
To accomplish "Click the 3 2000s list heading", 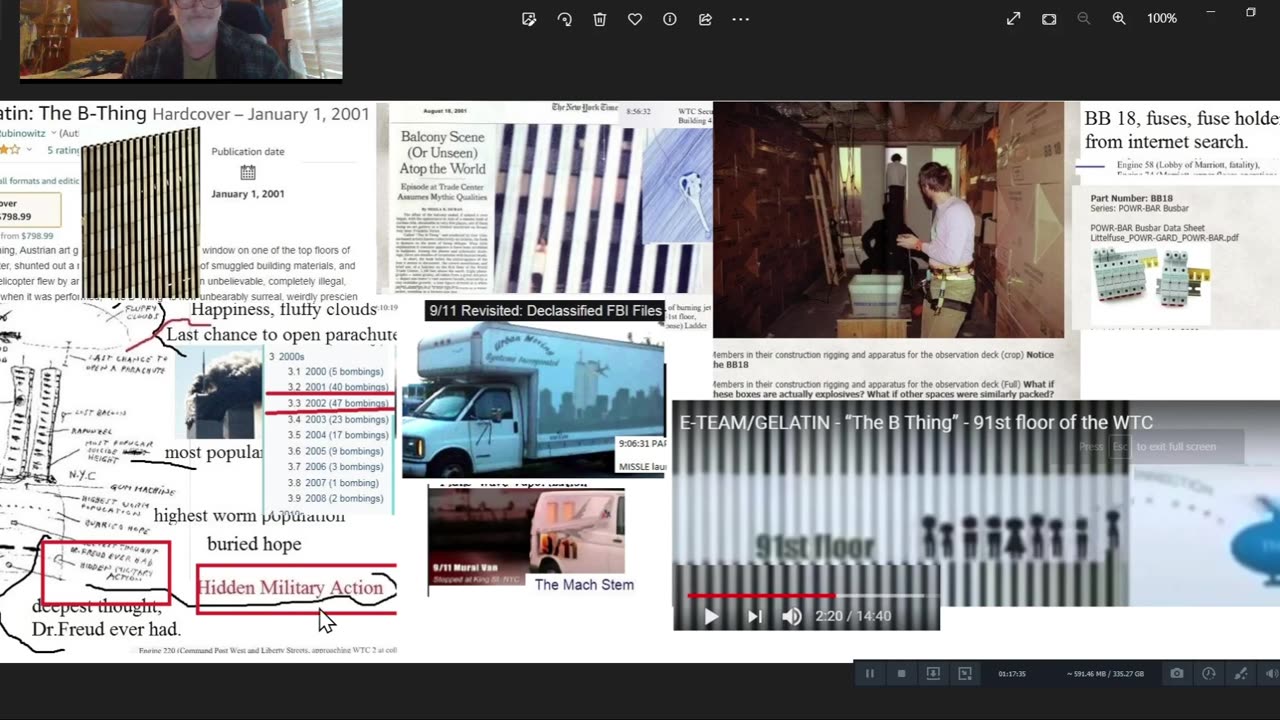I will pos(287,357).
